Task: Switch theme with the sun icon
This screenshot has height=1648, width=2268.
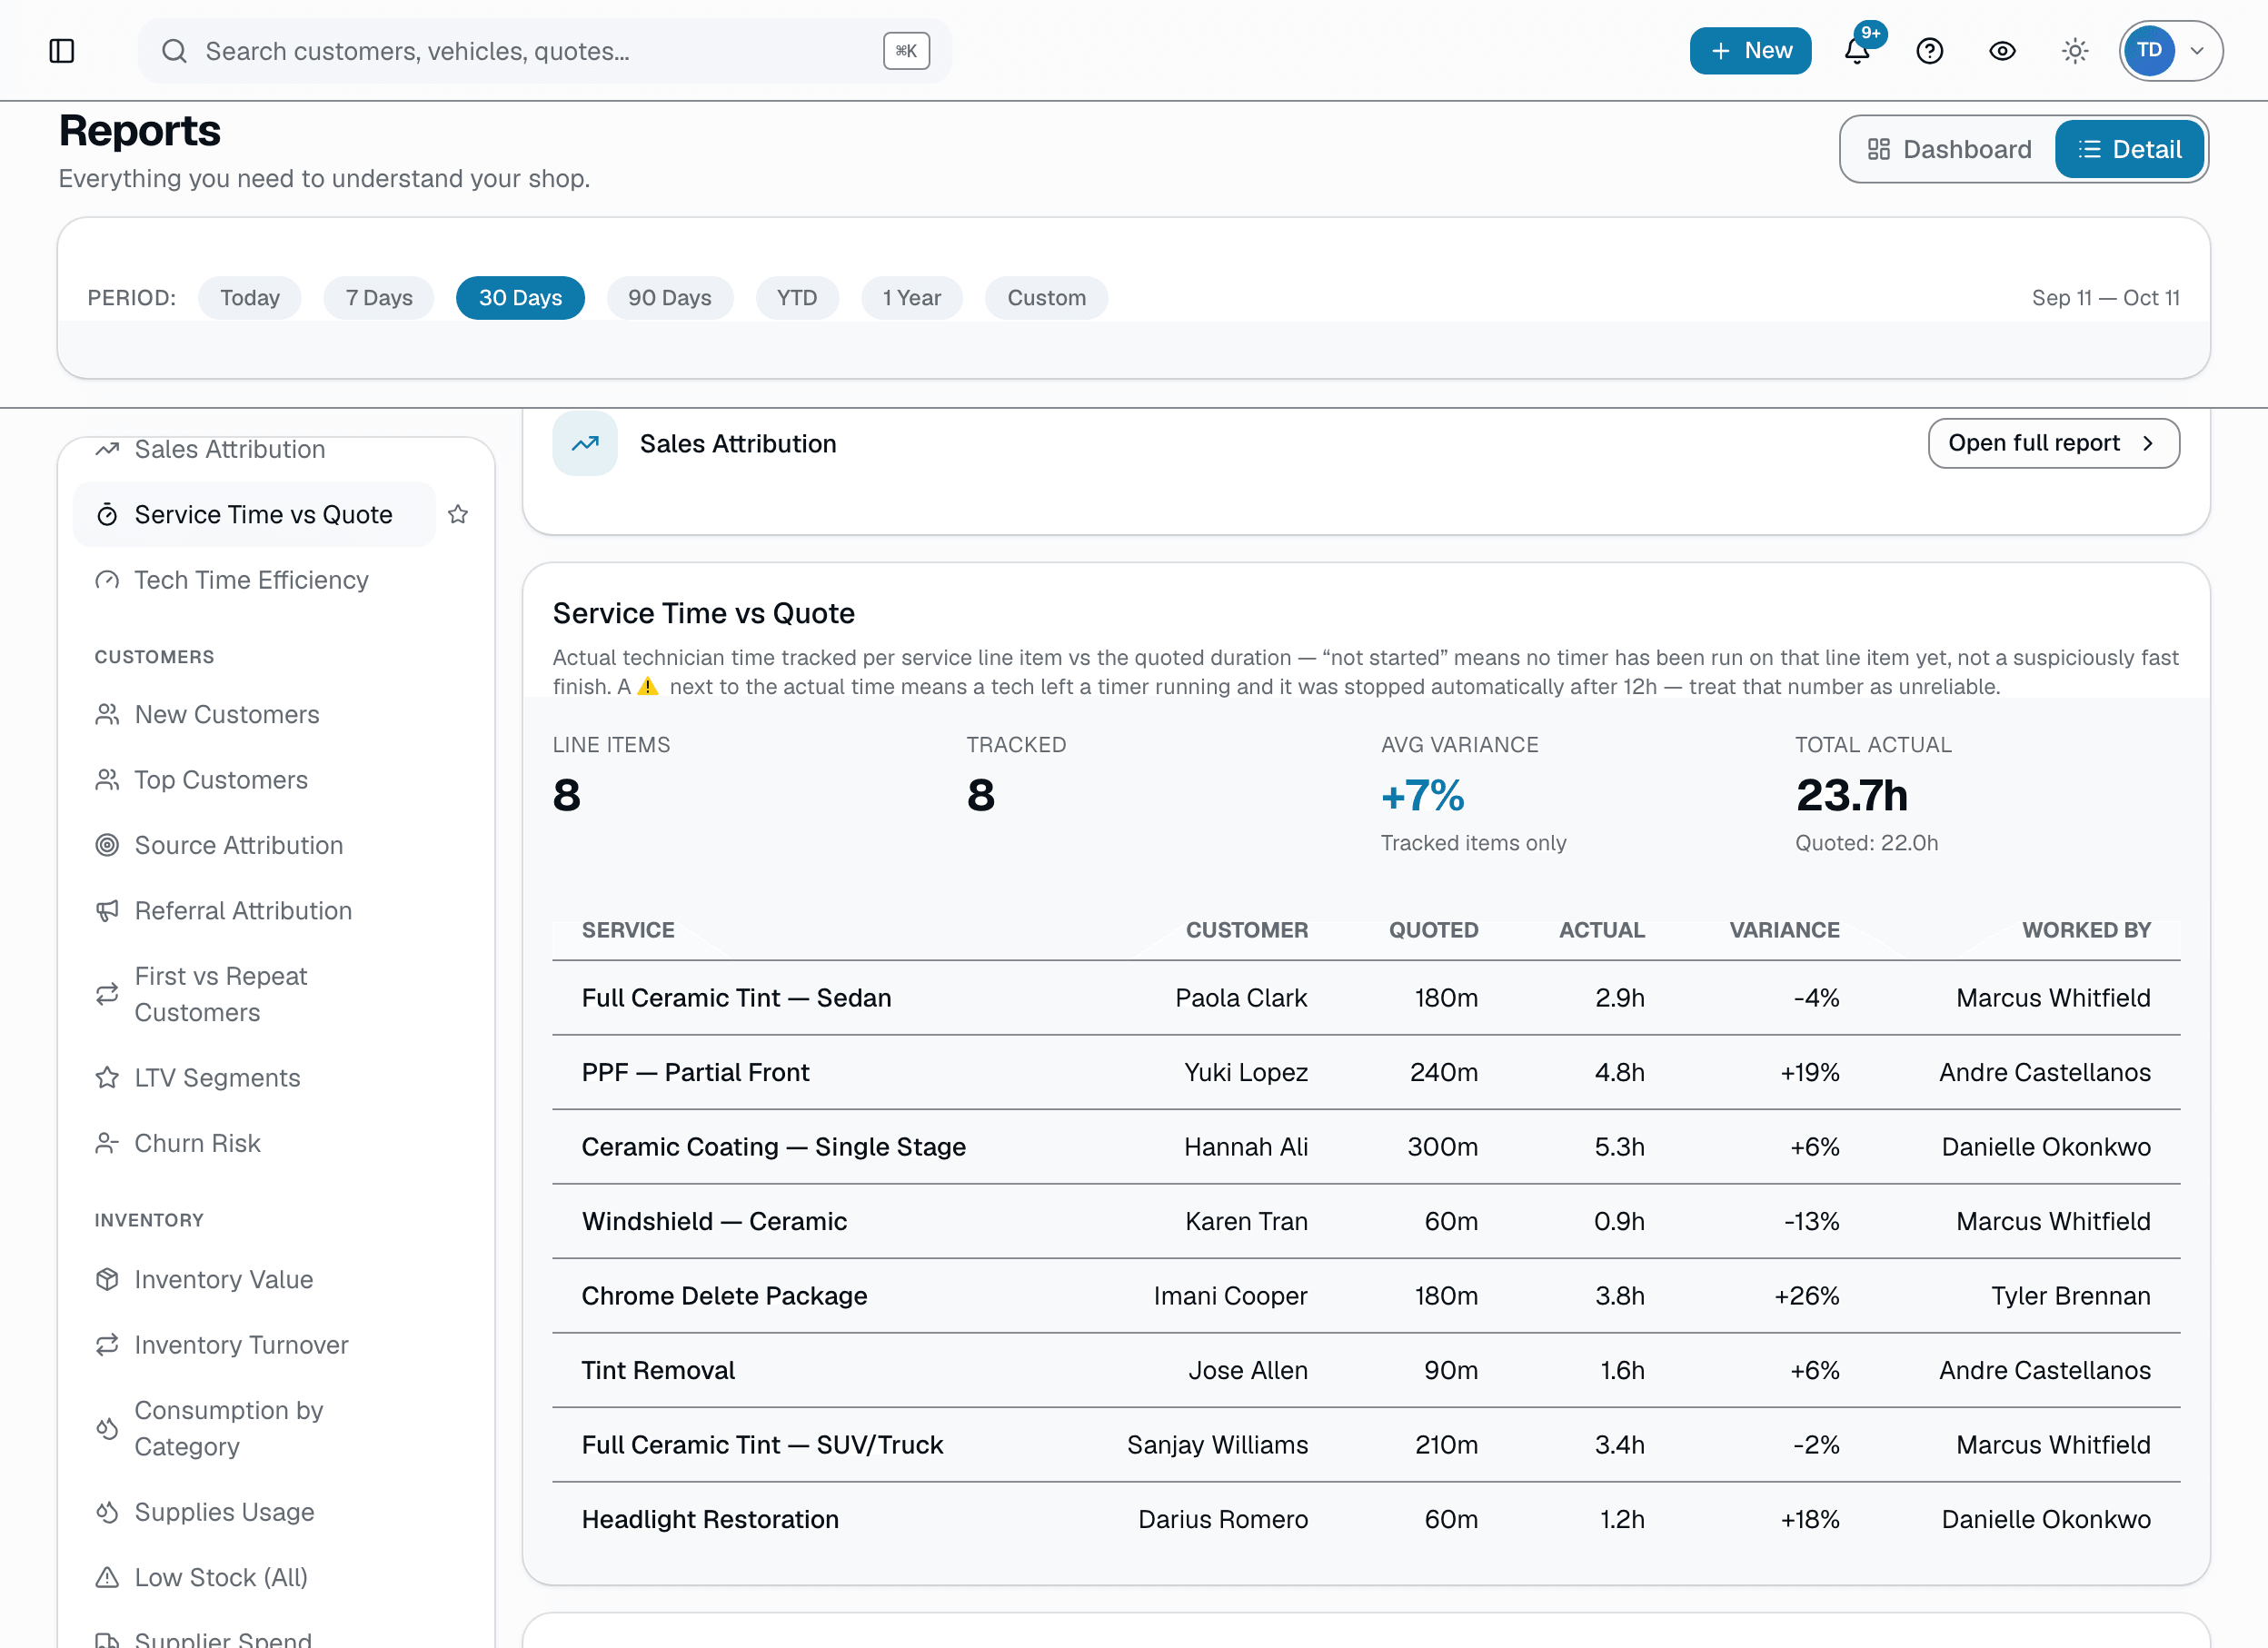Action: tap(2075, 51)
